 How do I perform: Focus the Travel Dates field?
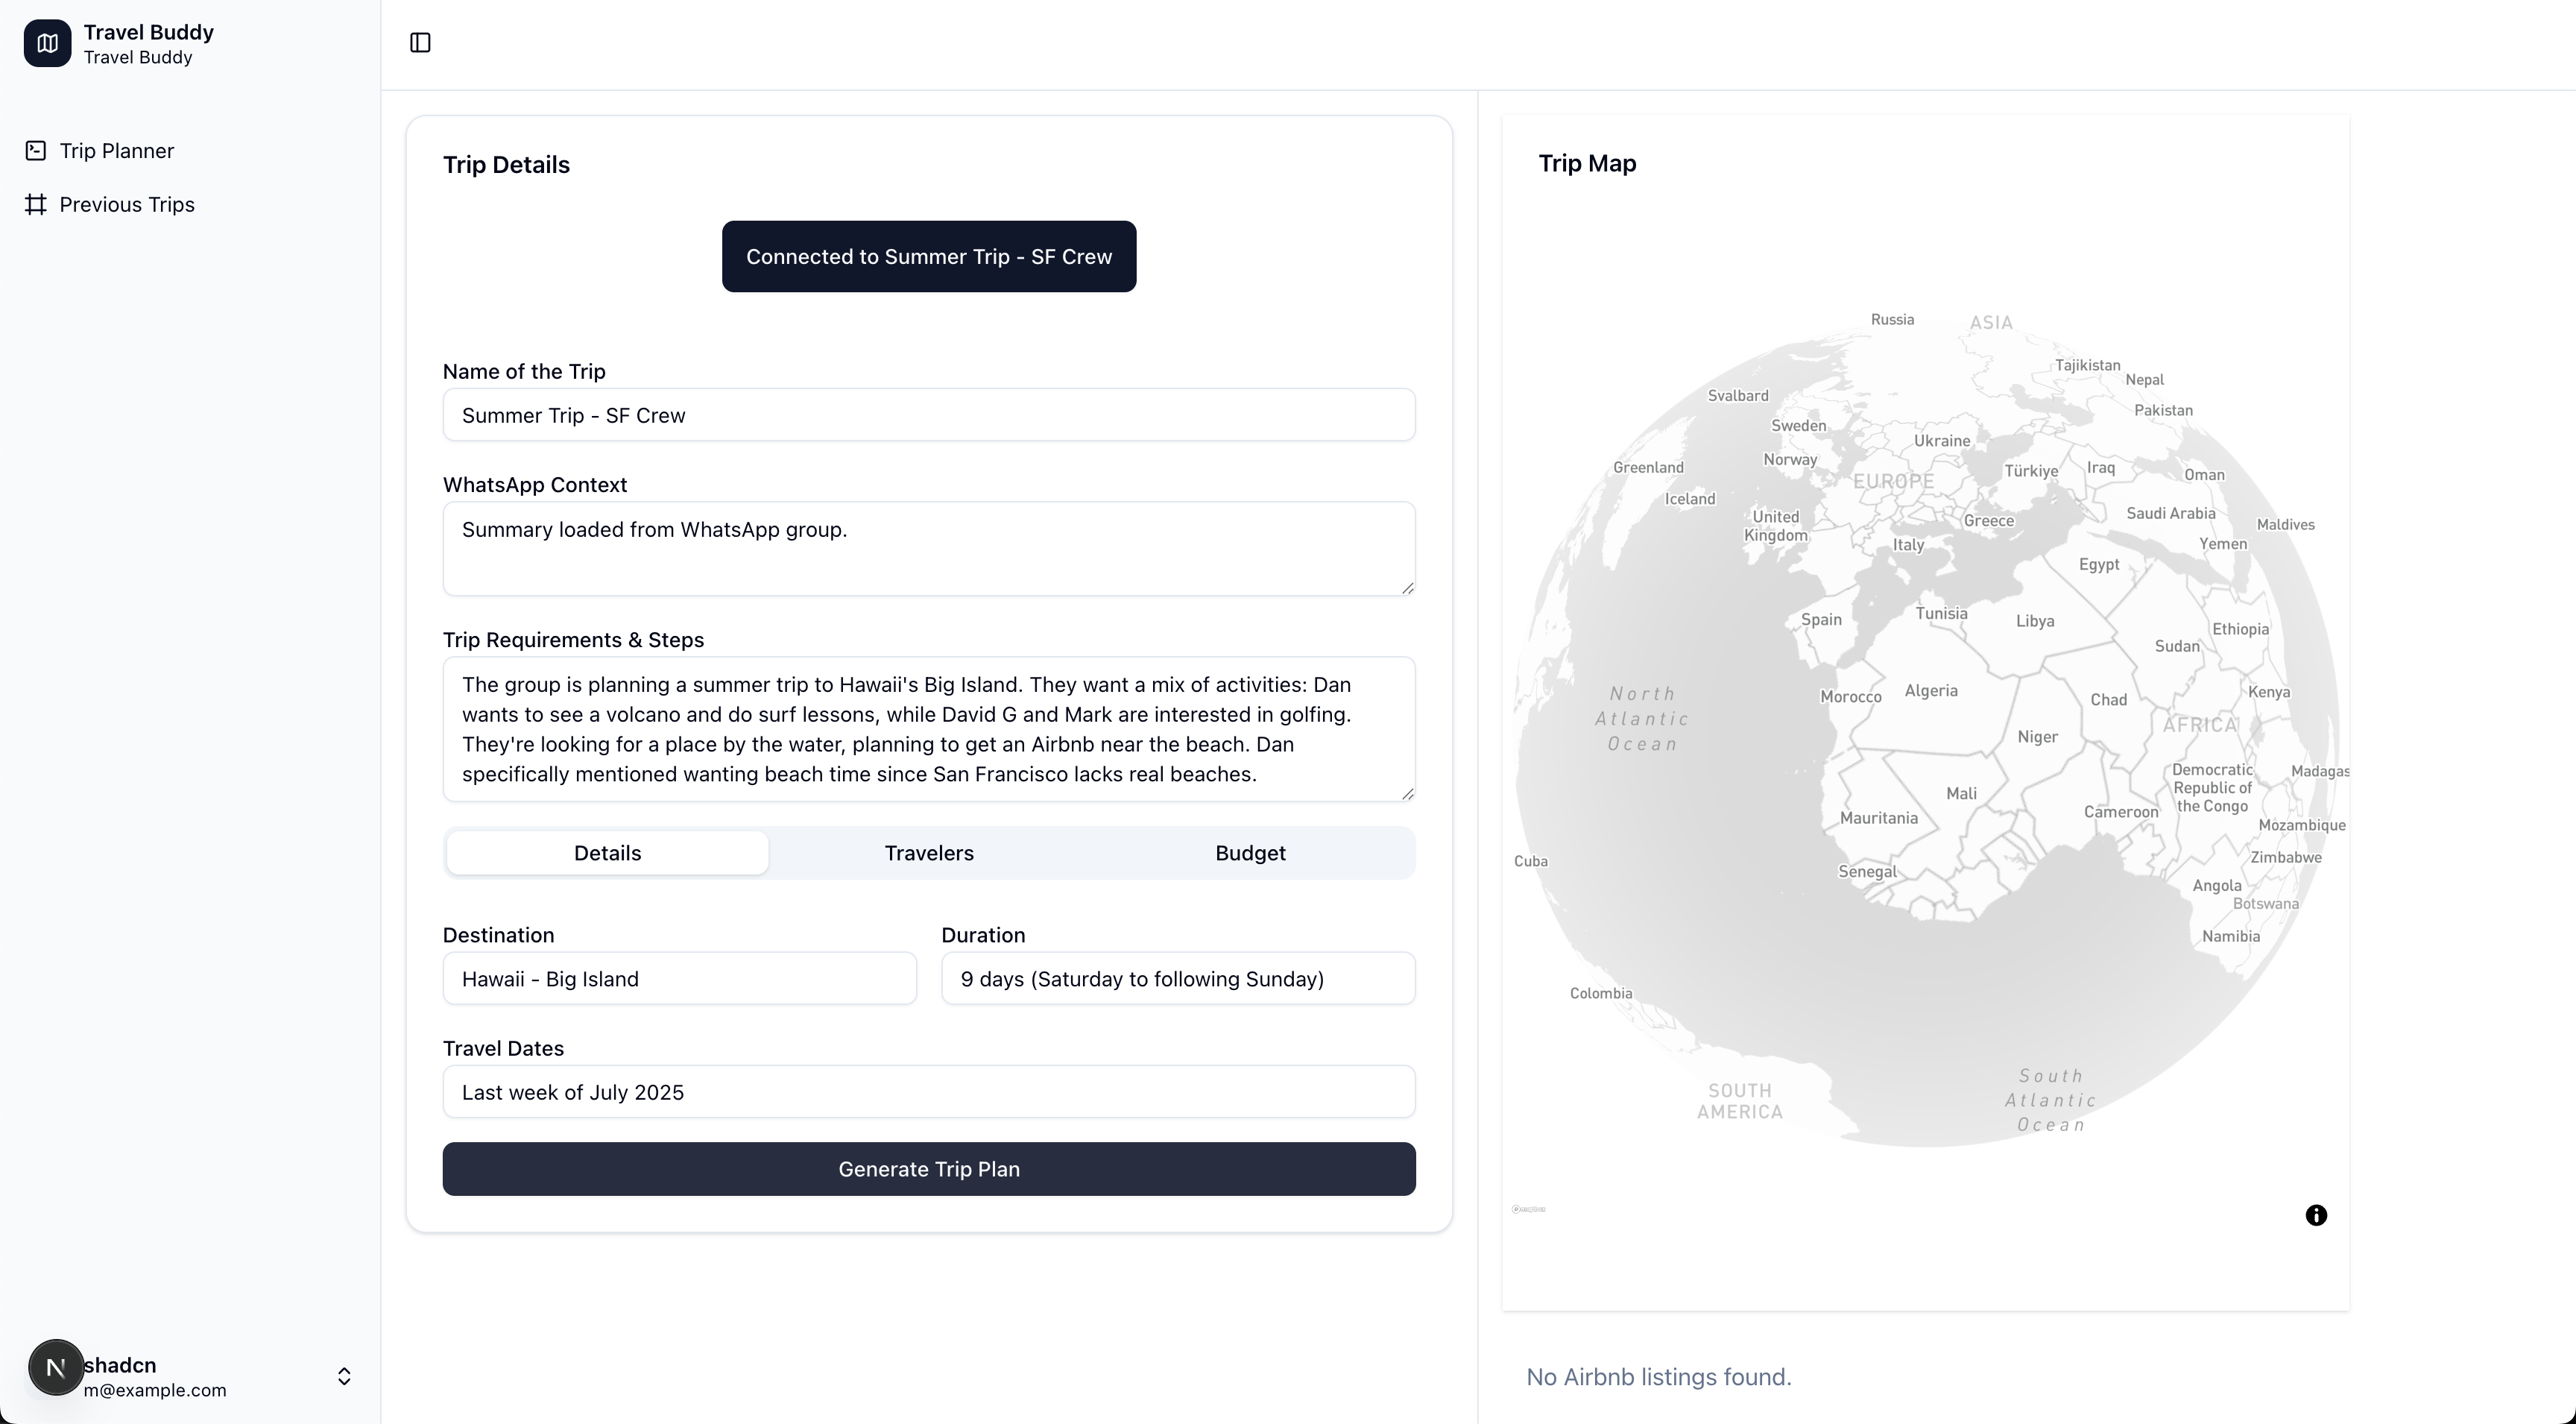point(928,1092)
